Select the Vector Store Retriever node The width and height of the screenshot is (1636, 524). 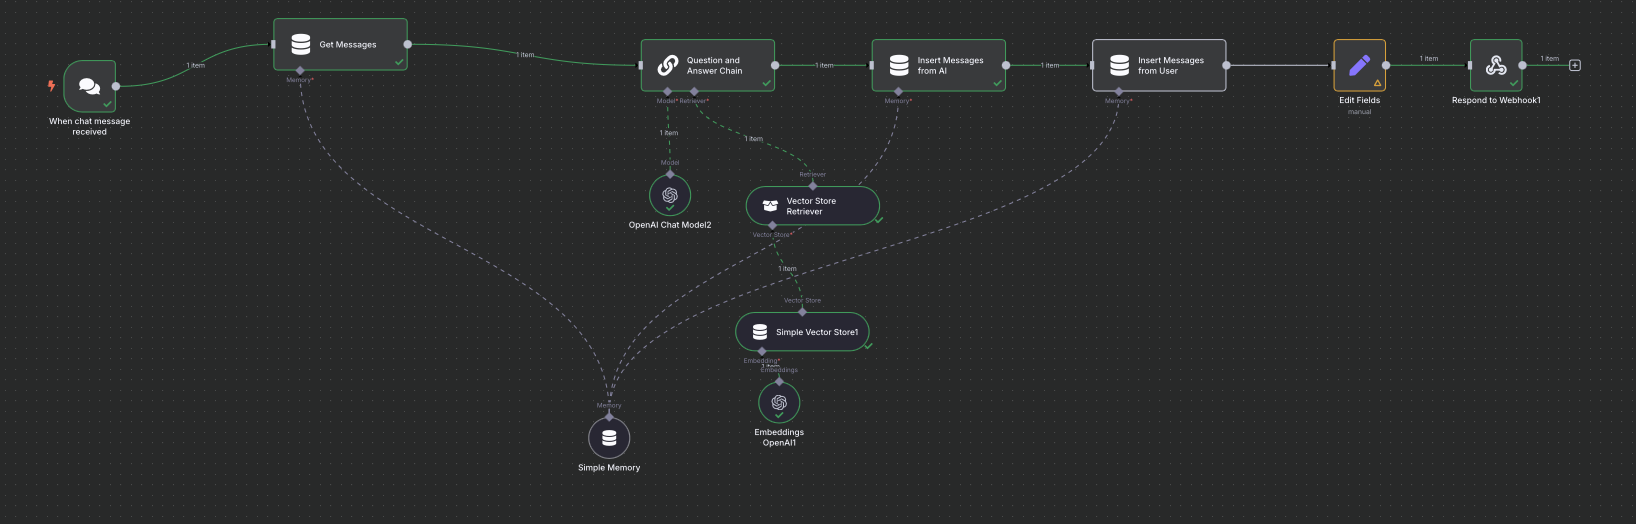(813, 206)
